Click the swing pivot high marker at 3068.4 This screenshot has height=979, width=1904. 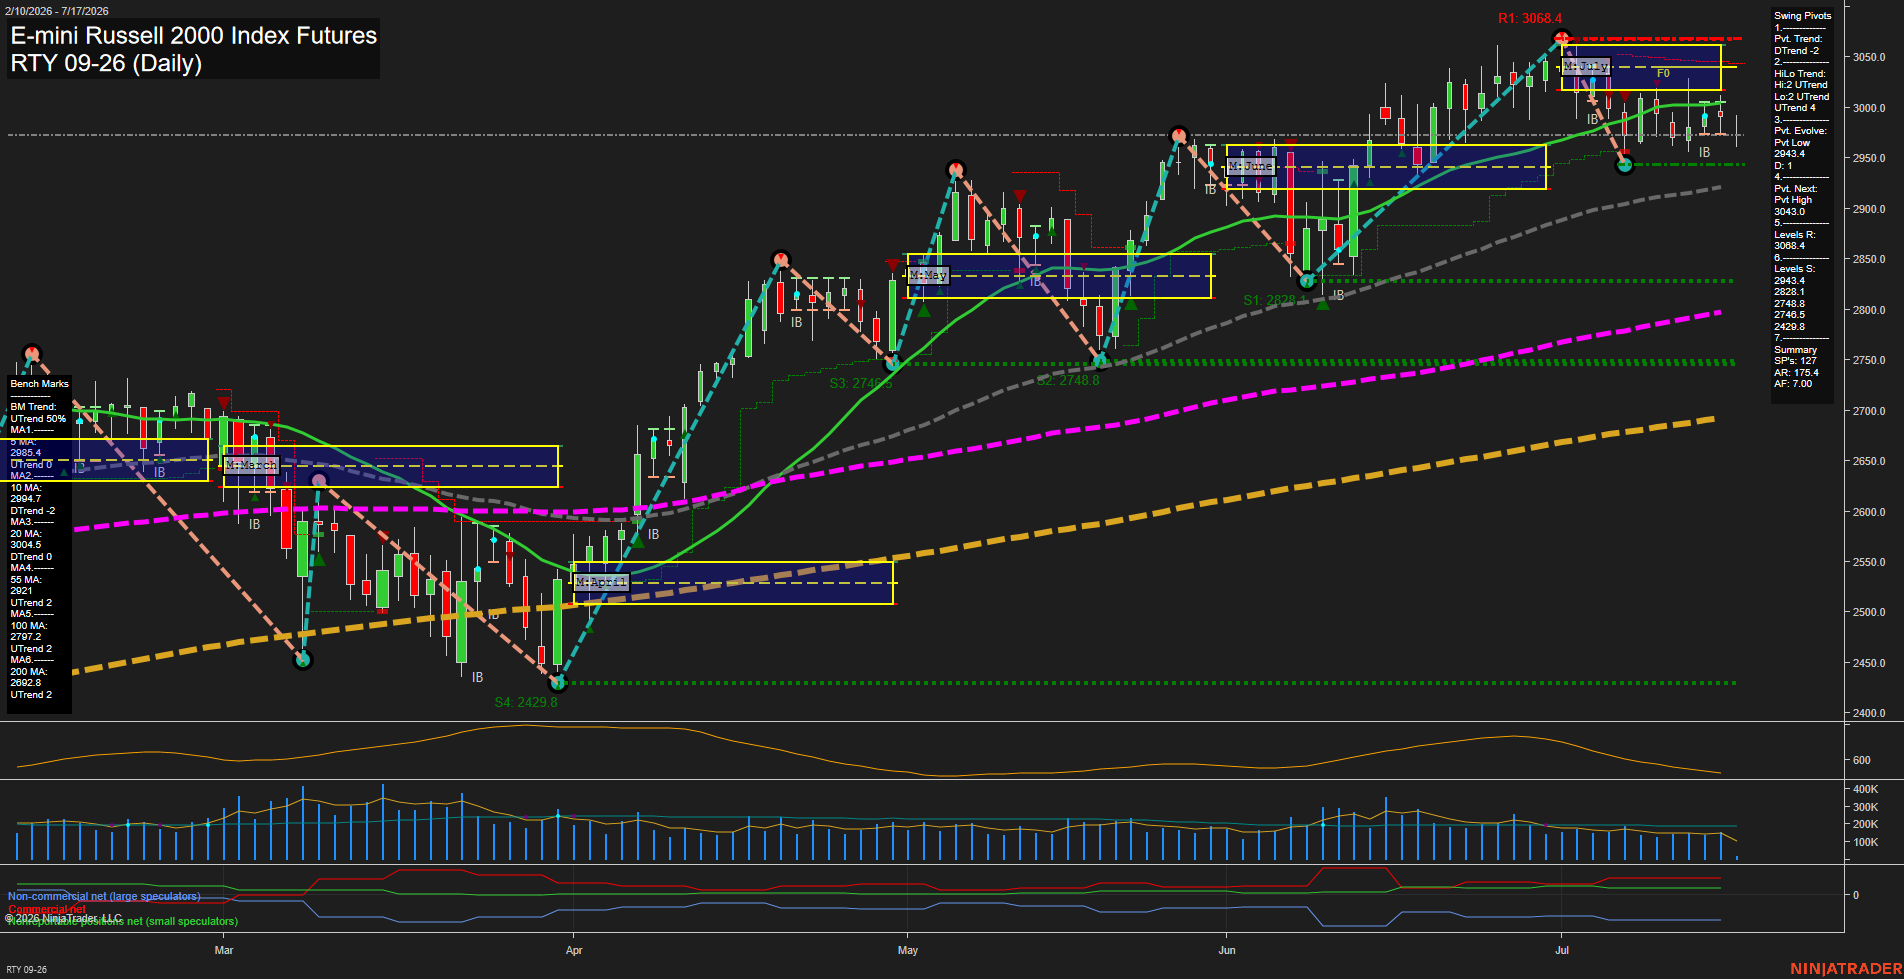point(1562,39)
